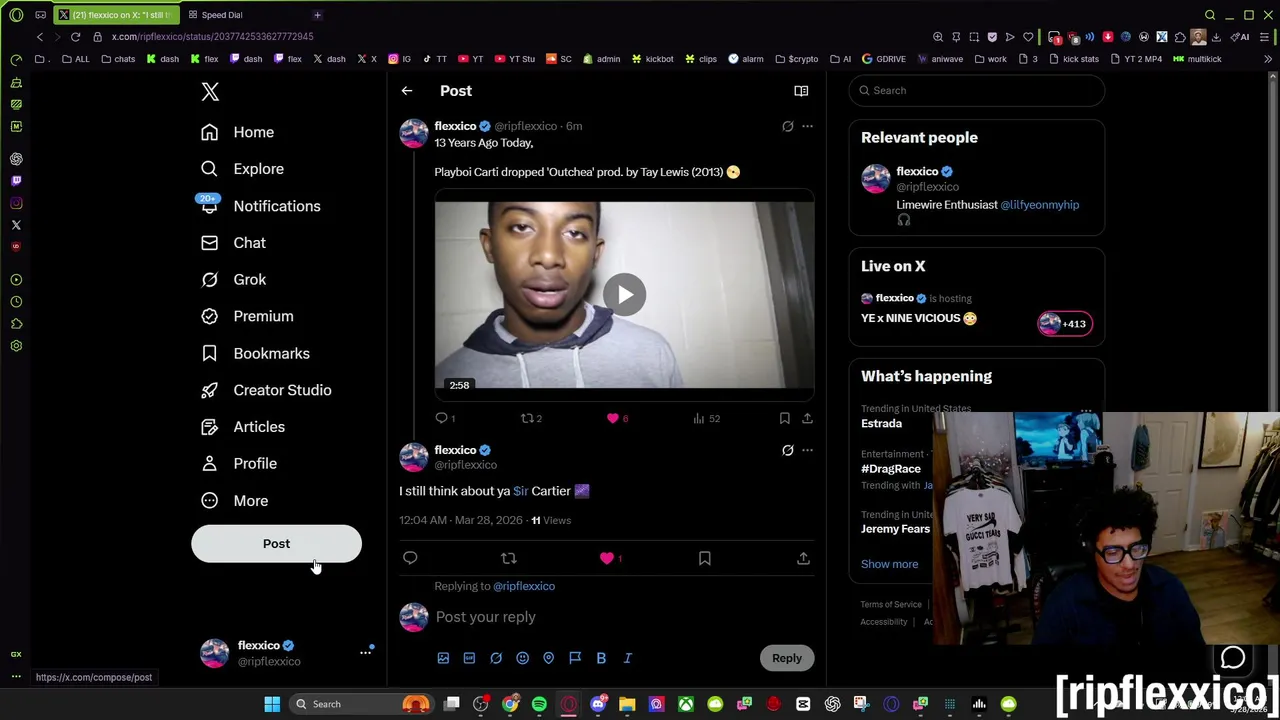Image resolution: width=1280 pixels, height=720 pixels.
Task: Click the X search box
Action: (977, 91)
